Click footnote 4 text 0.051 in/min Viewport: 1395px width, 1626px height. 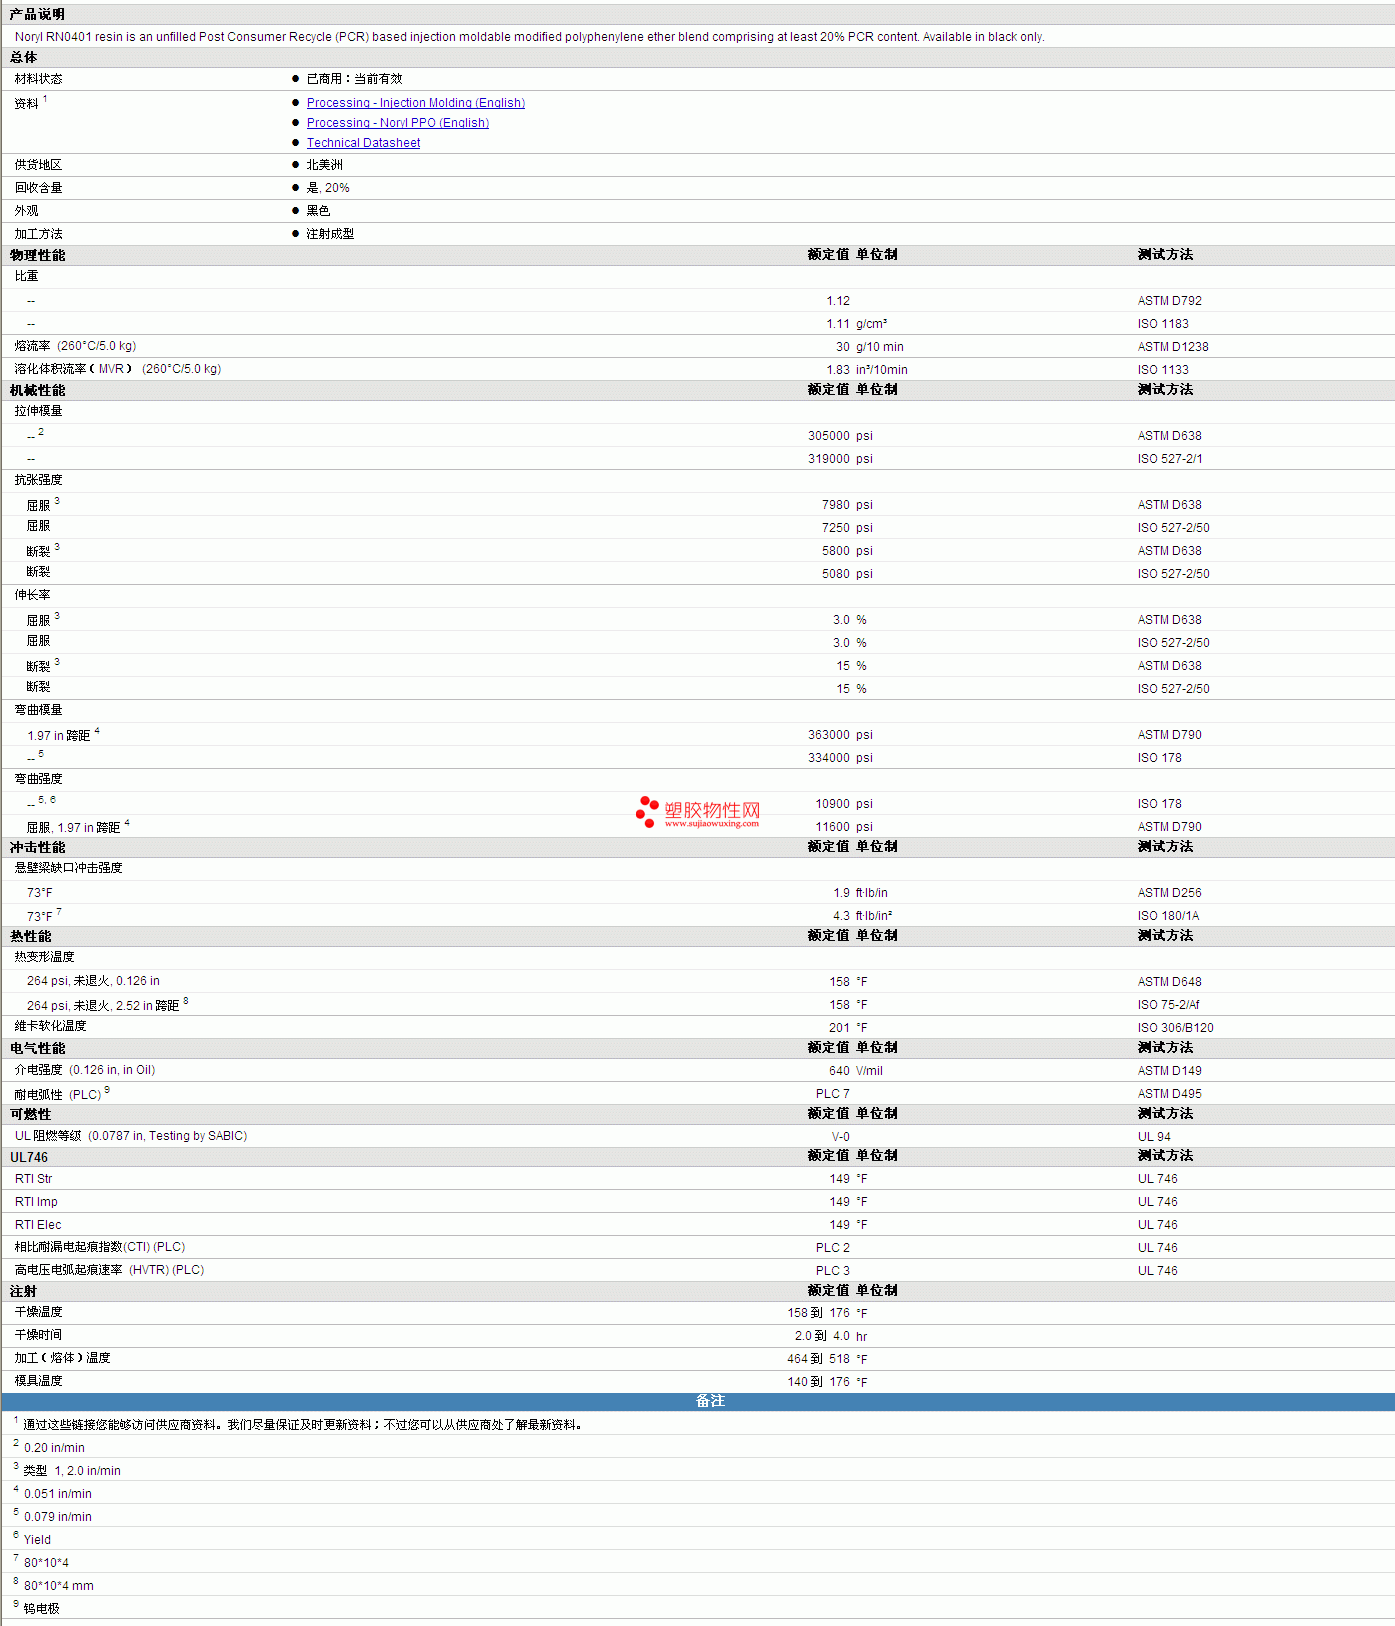58,1494
